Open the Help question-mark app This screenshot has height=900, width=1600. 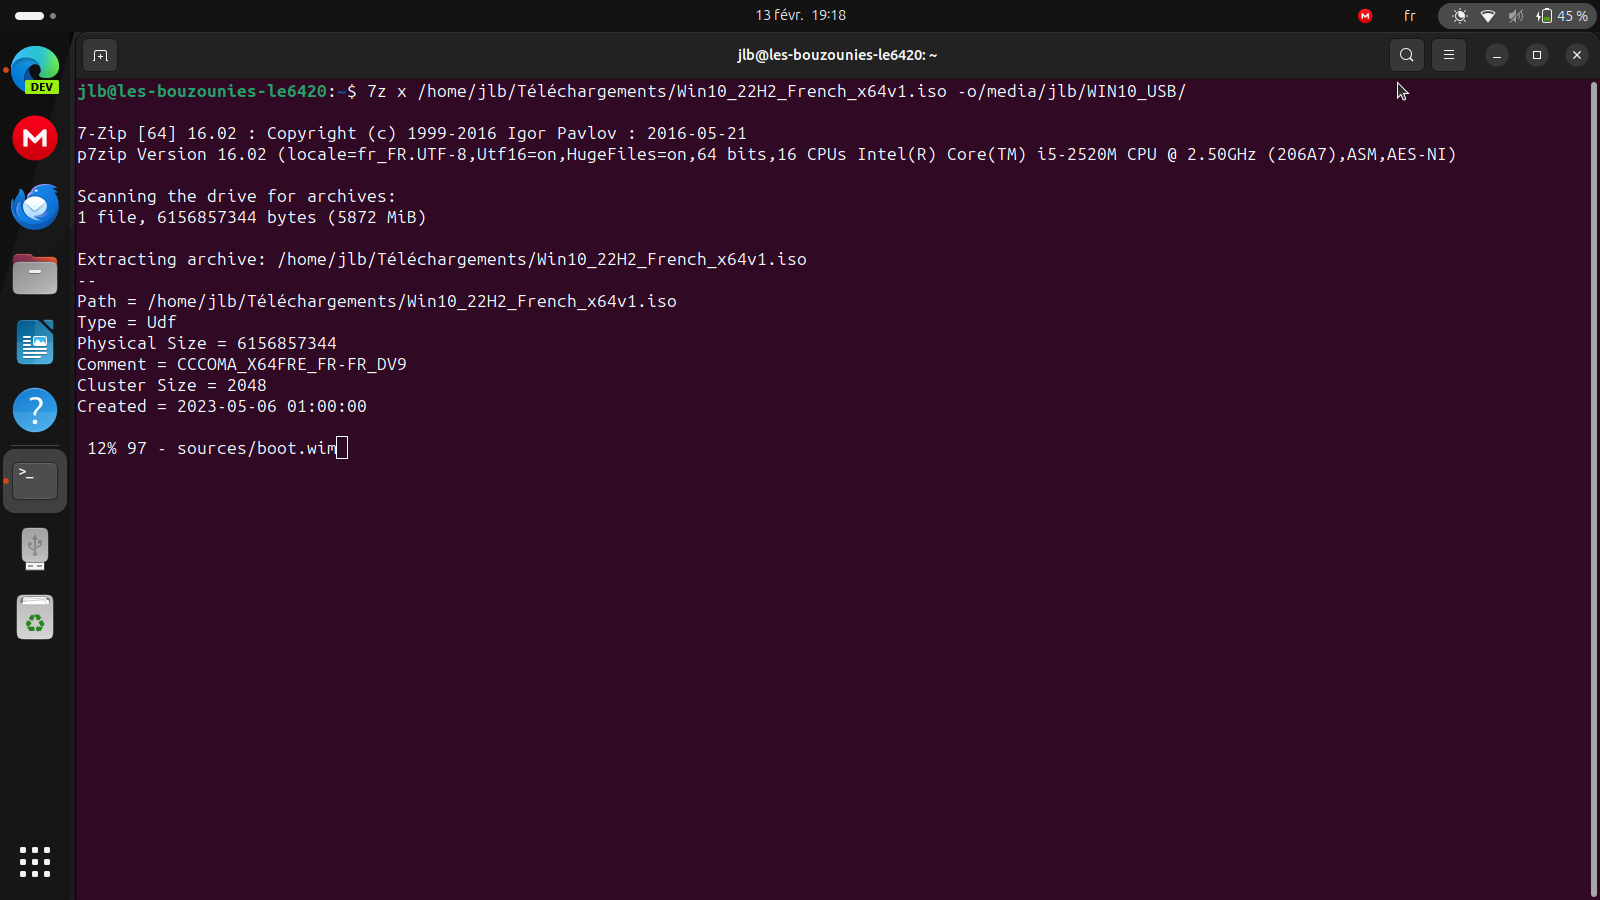click(x=35, y=410)
